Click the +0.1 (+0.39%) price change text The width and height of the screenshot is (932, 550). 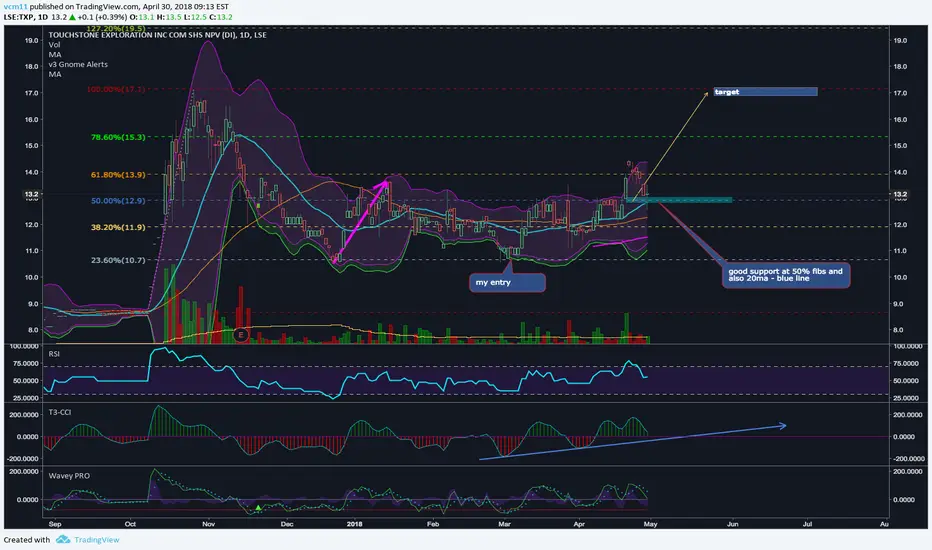tap(102, 17)
